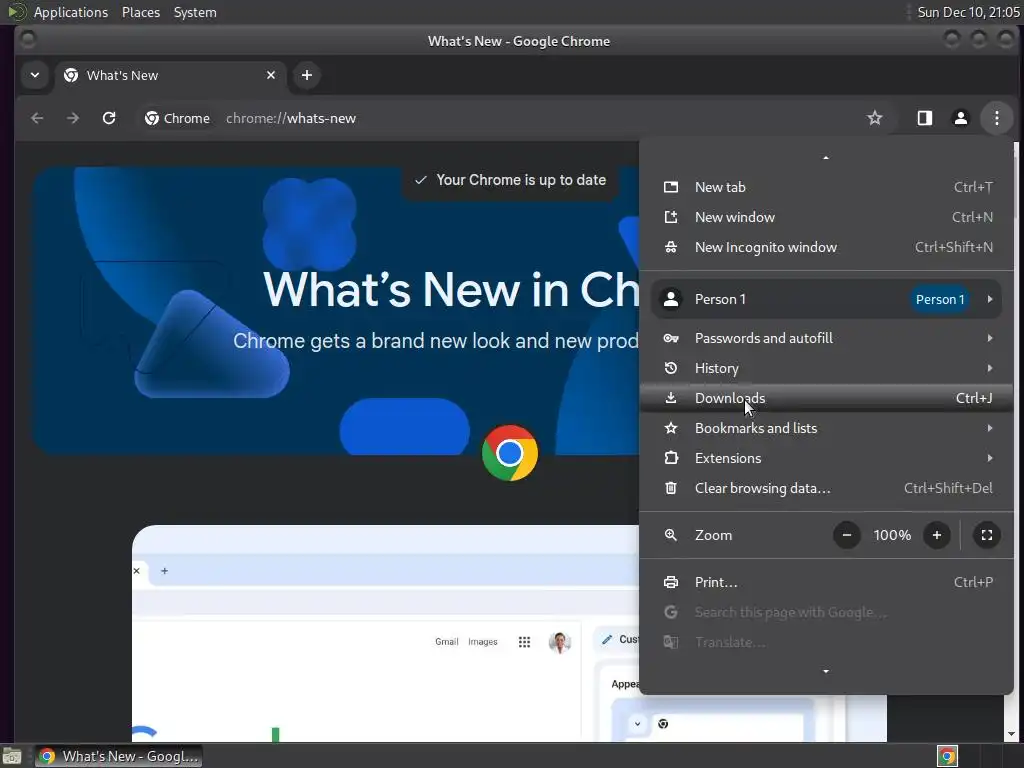
Task: Open the tab search dropdown chevron
Action: (35, 75)
